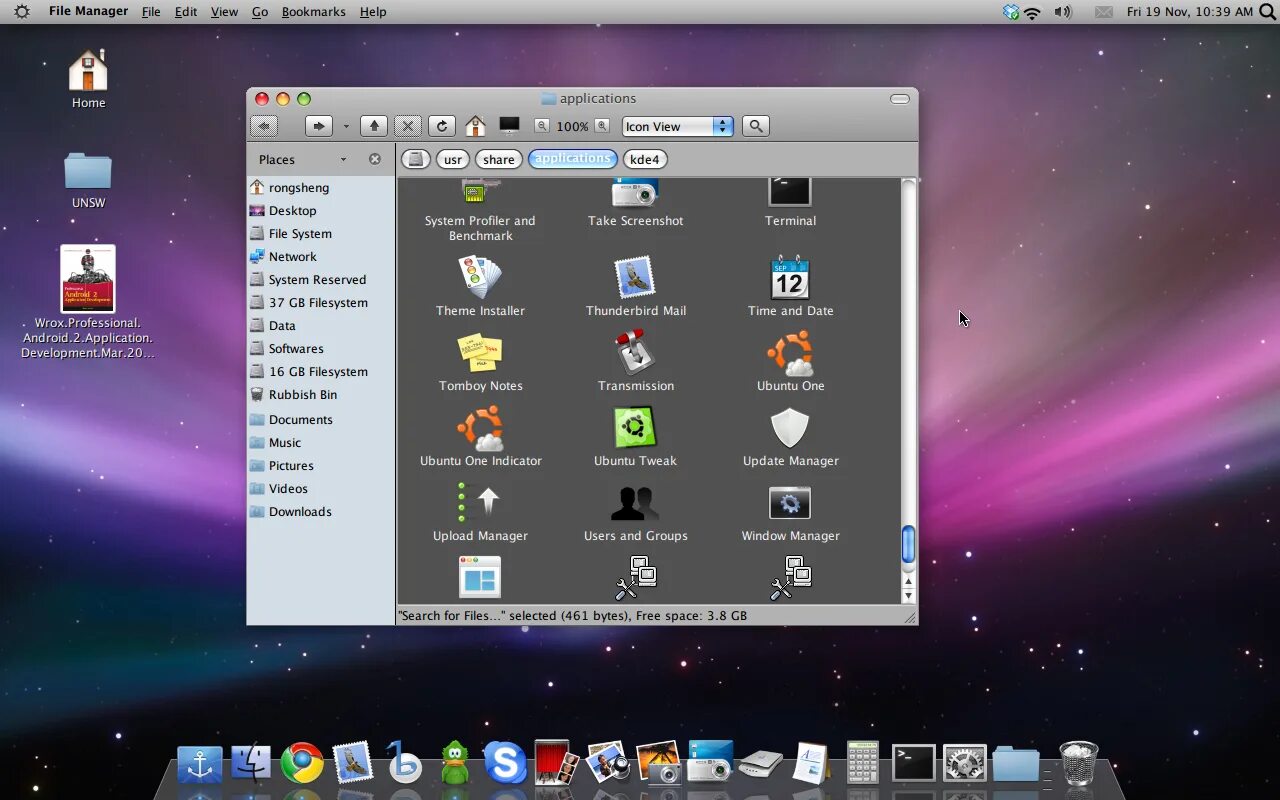Screen dimensions: 1280x800
Task: Open the Bookmarks menu
Action: coord(313,12)
